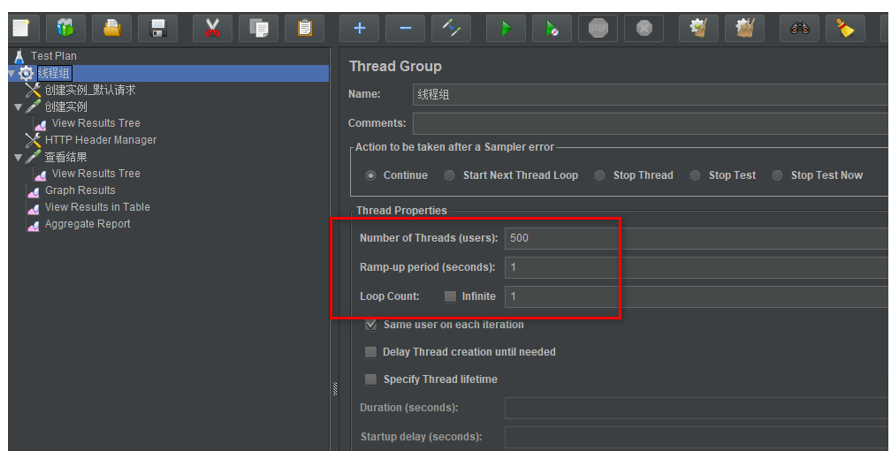Select HTTP Header Manager node

click(100, 140)
